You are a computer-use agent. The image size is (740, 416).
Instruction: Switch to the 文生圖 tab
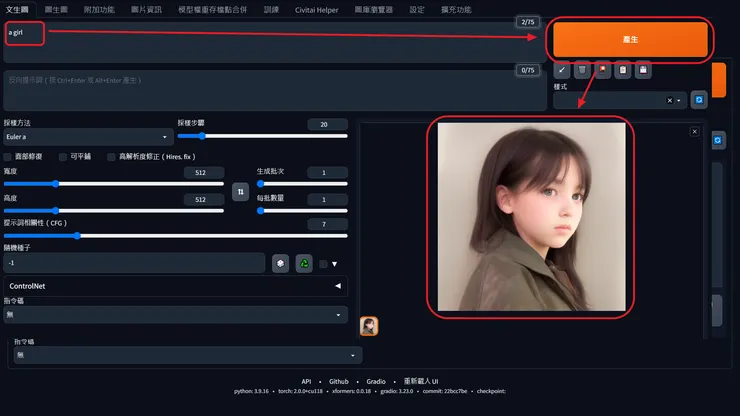pos(17,9)
